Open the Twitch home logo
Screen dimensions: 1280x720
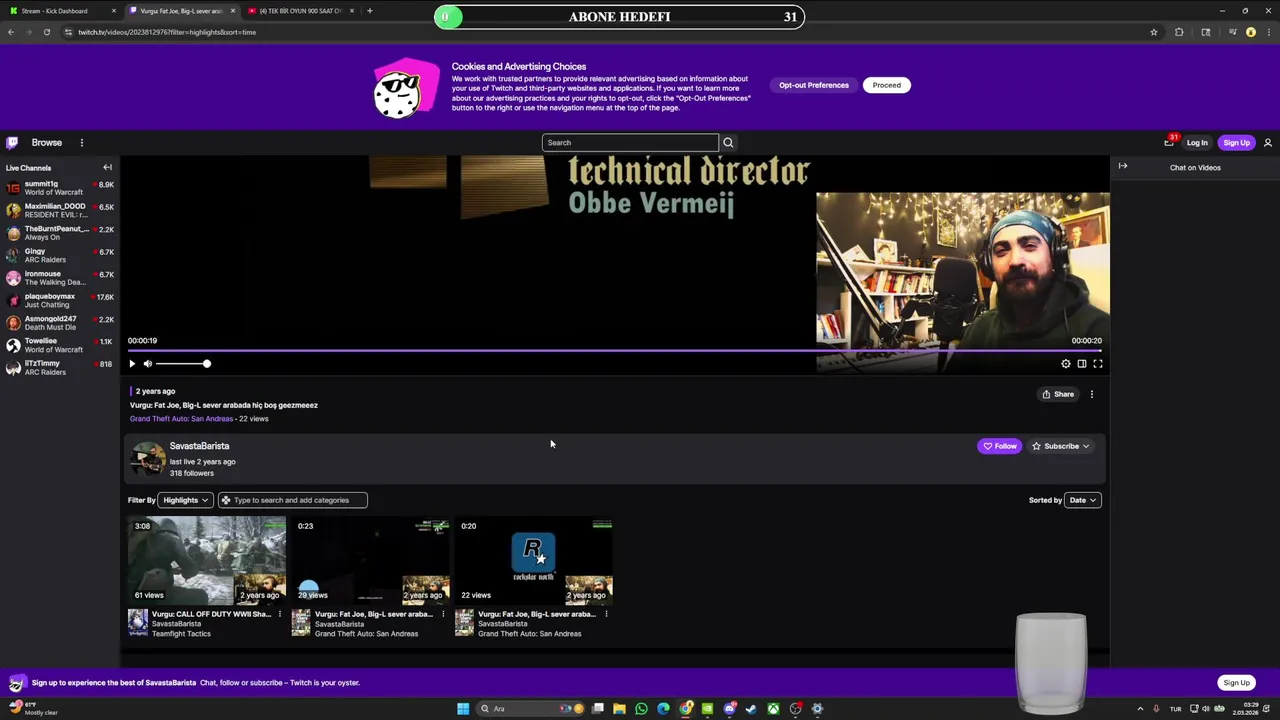(12, 142)
